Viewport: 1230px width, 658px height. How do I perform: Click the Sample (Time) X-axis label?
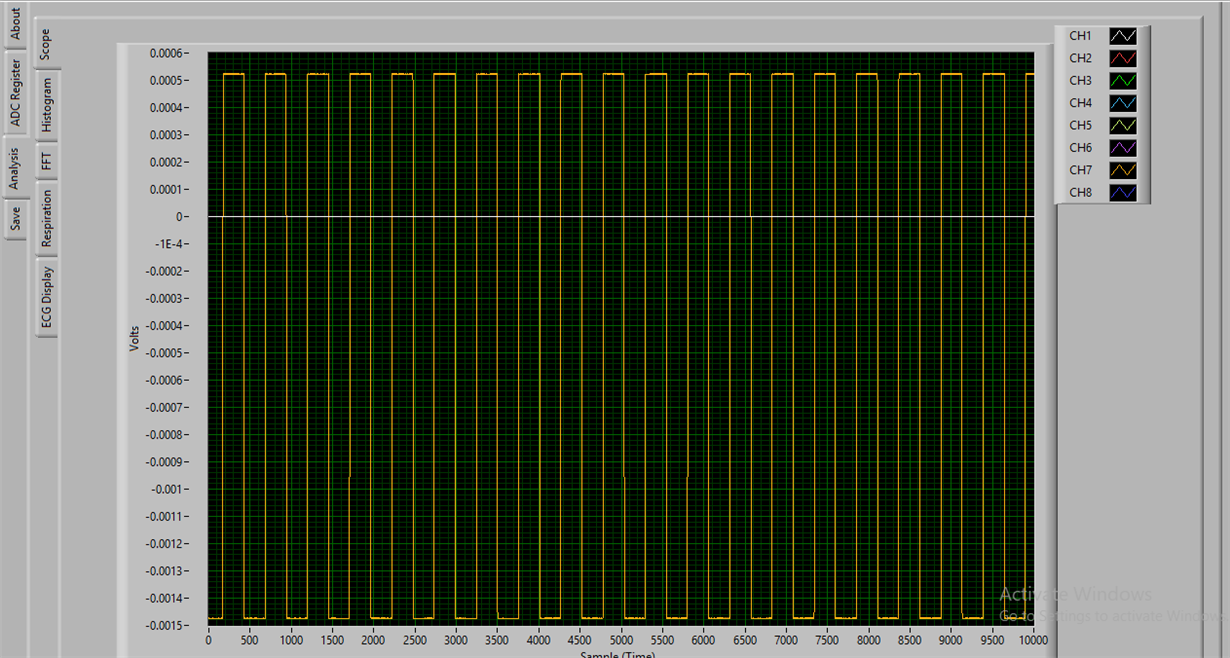(618, 654)
